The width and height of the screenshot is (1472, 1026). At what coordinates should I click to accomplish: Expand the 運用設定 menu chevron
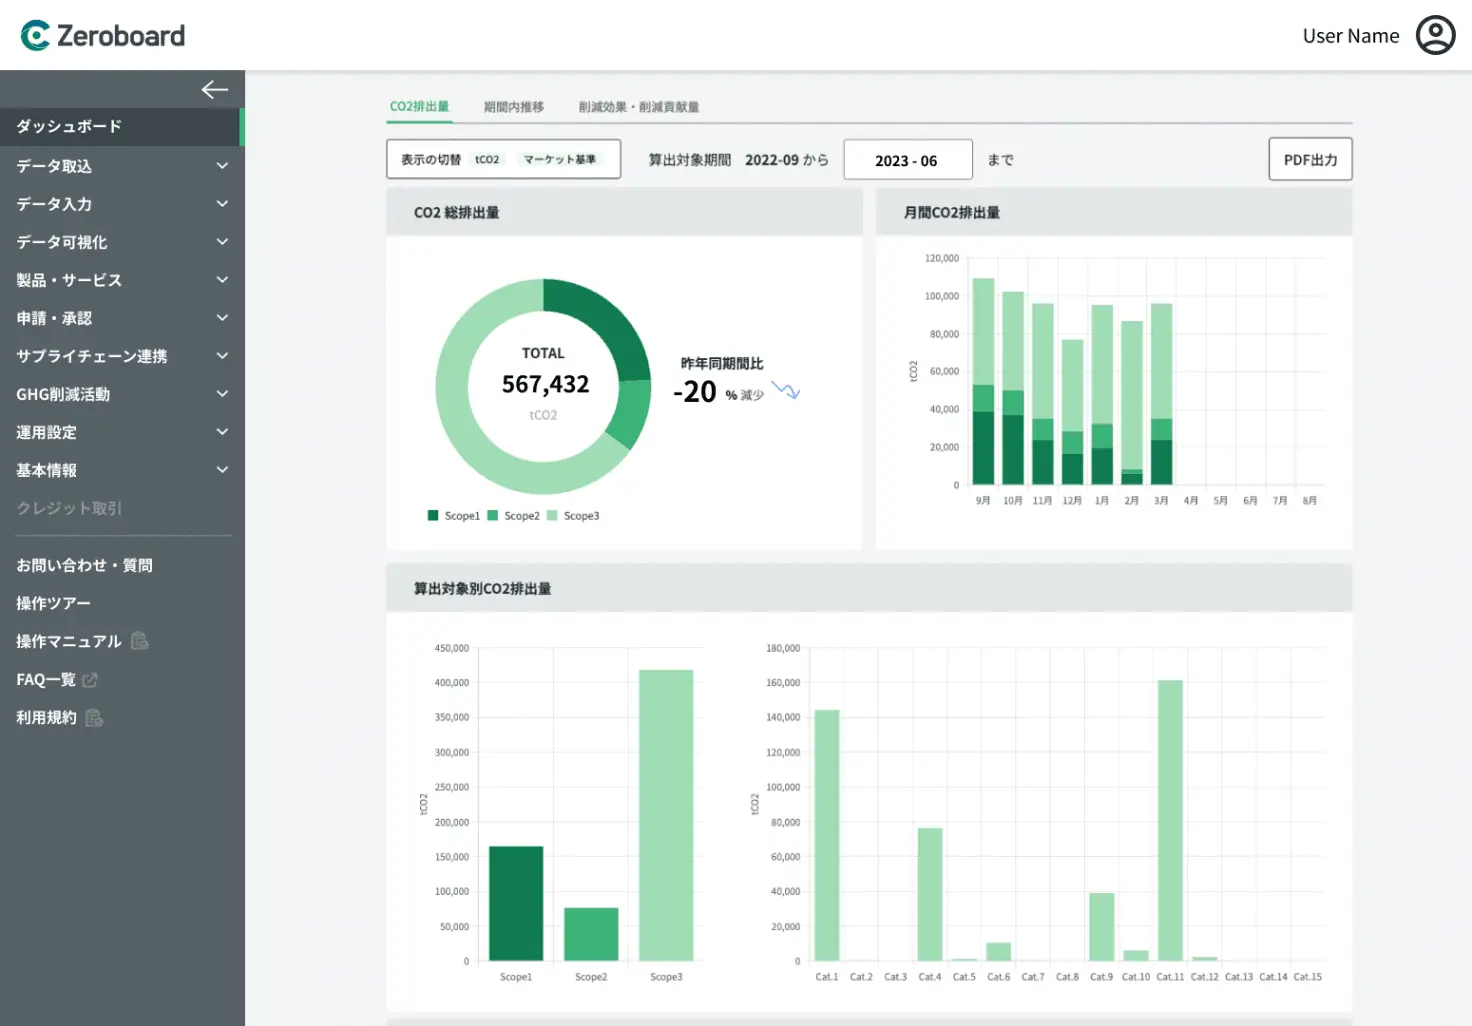pos(222,432)
